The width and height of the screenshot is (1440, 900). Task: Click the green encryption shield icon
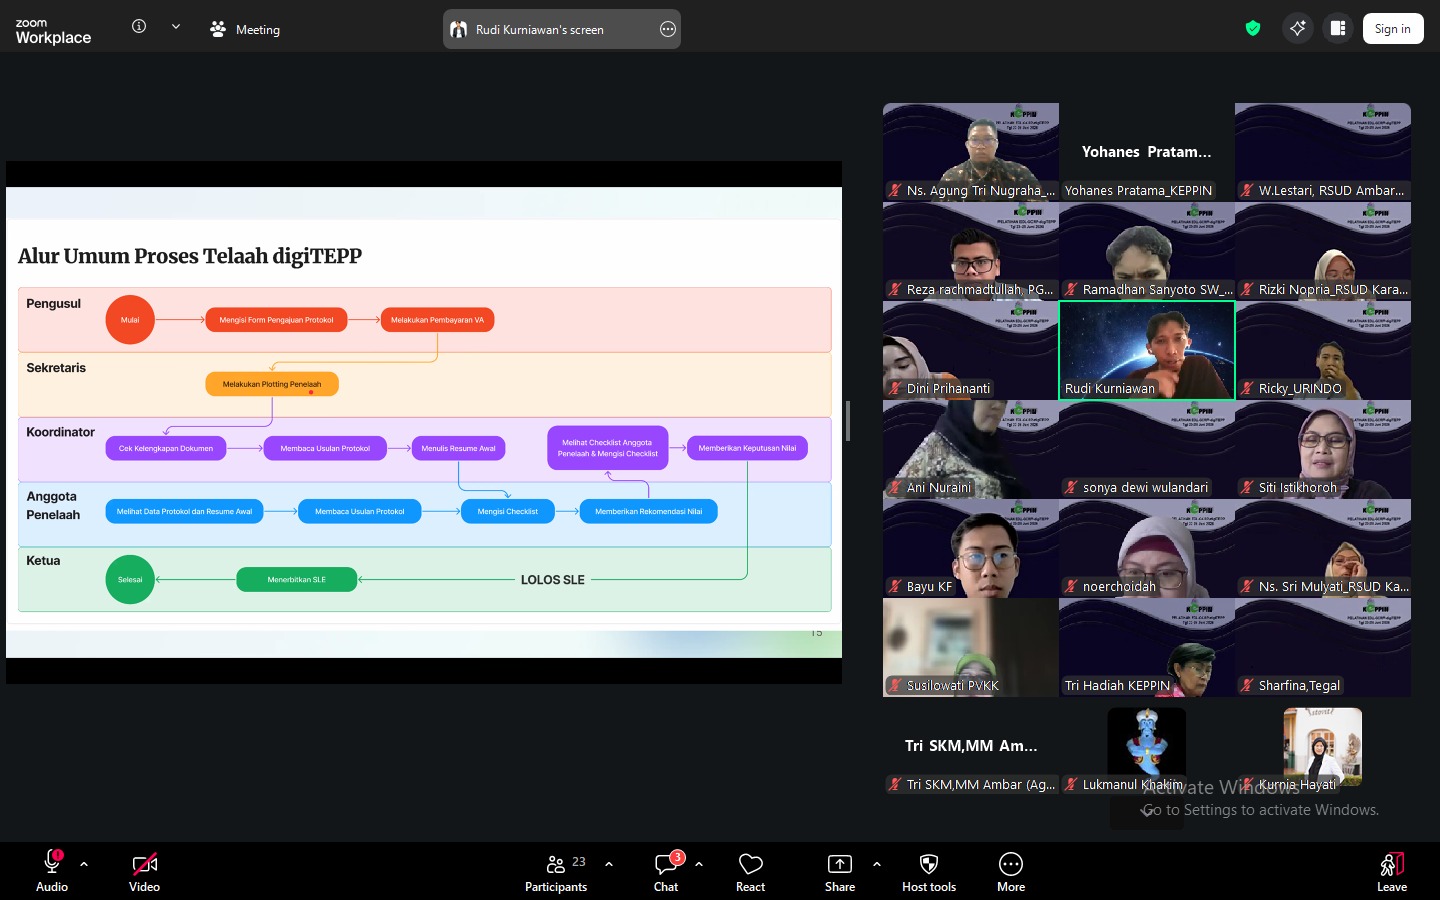point(1253,28)
